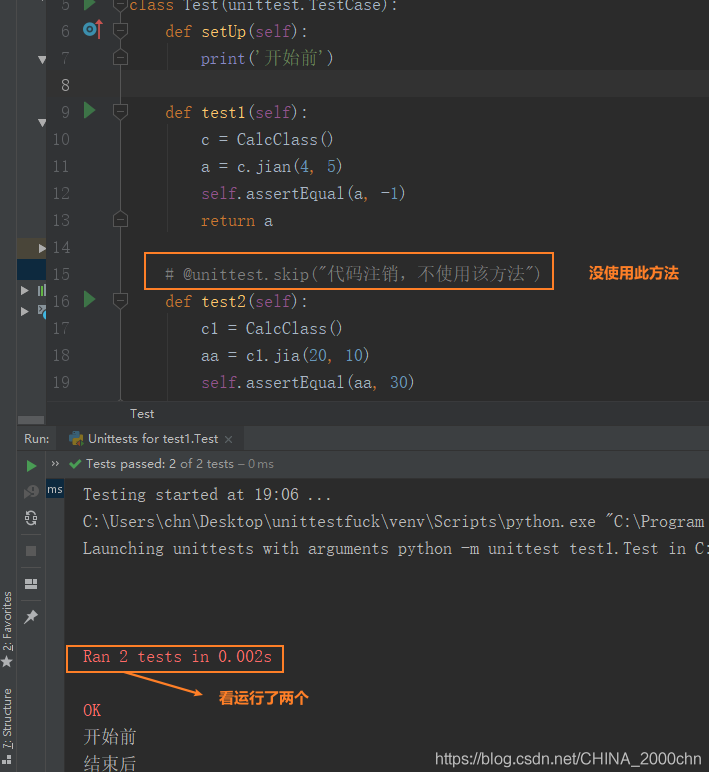709x772 pixels.
Task: Click the 开始前 console output line
Action: [110, 737]
